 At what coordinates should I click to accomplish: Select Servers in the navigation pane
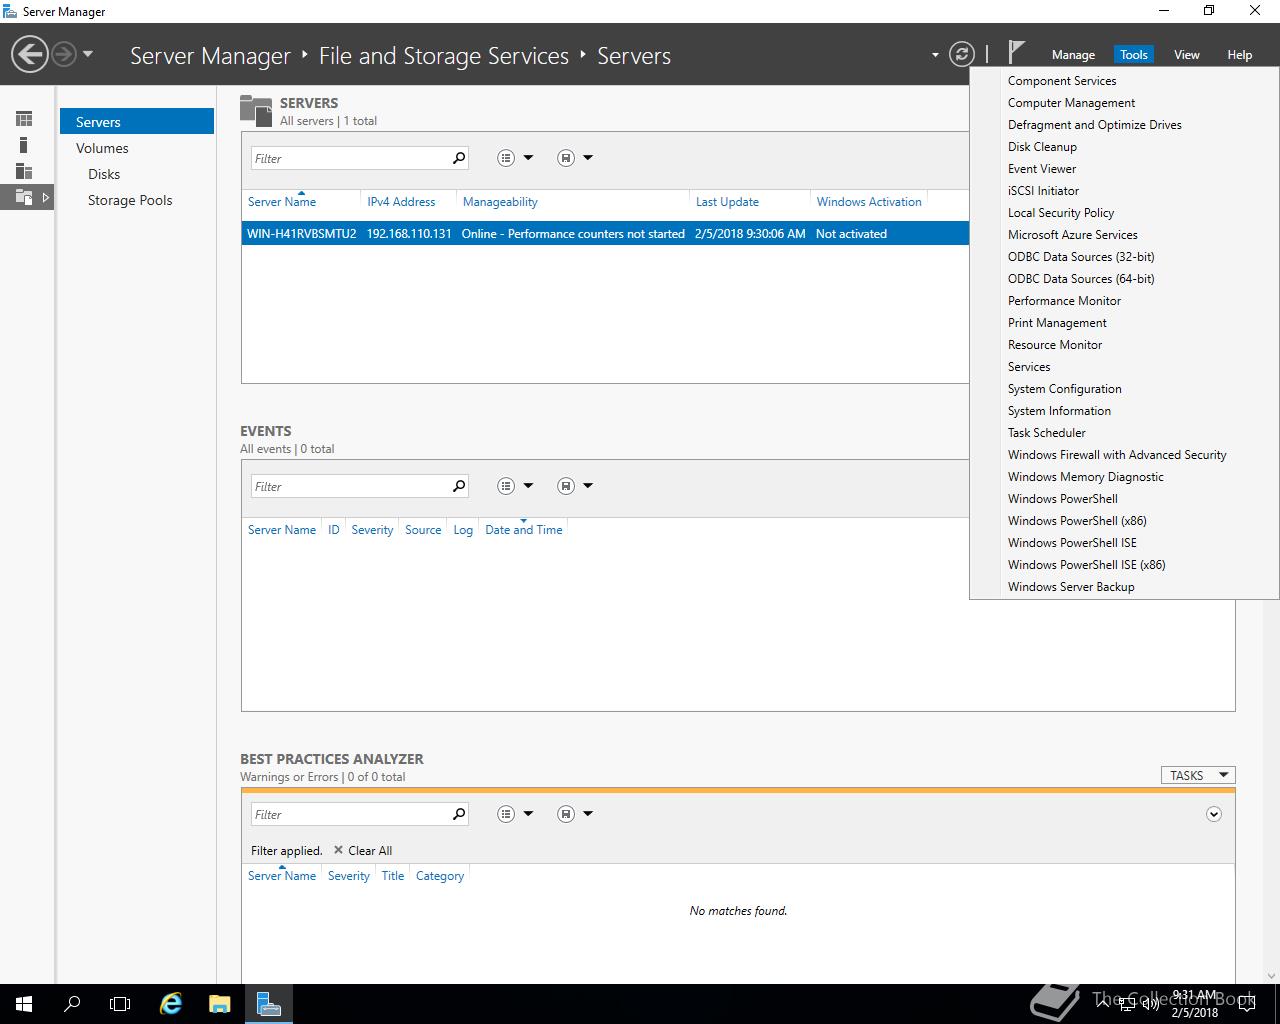pyautogui.click(x=137, y=121)
